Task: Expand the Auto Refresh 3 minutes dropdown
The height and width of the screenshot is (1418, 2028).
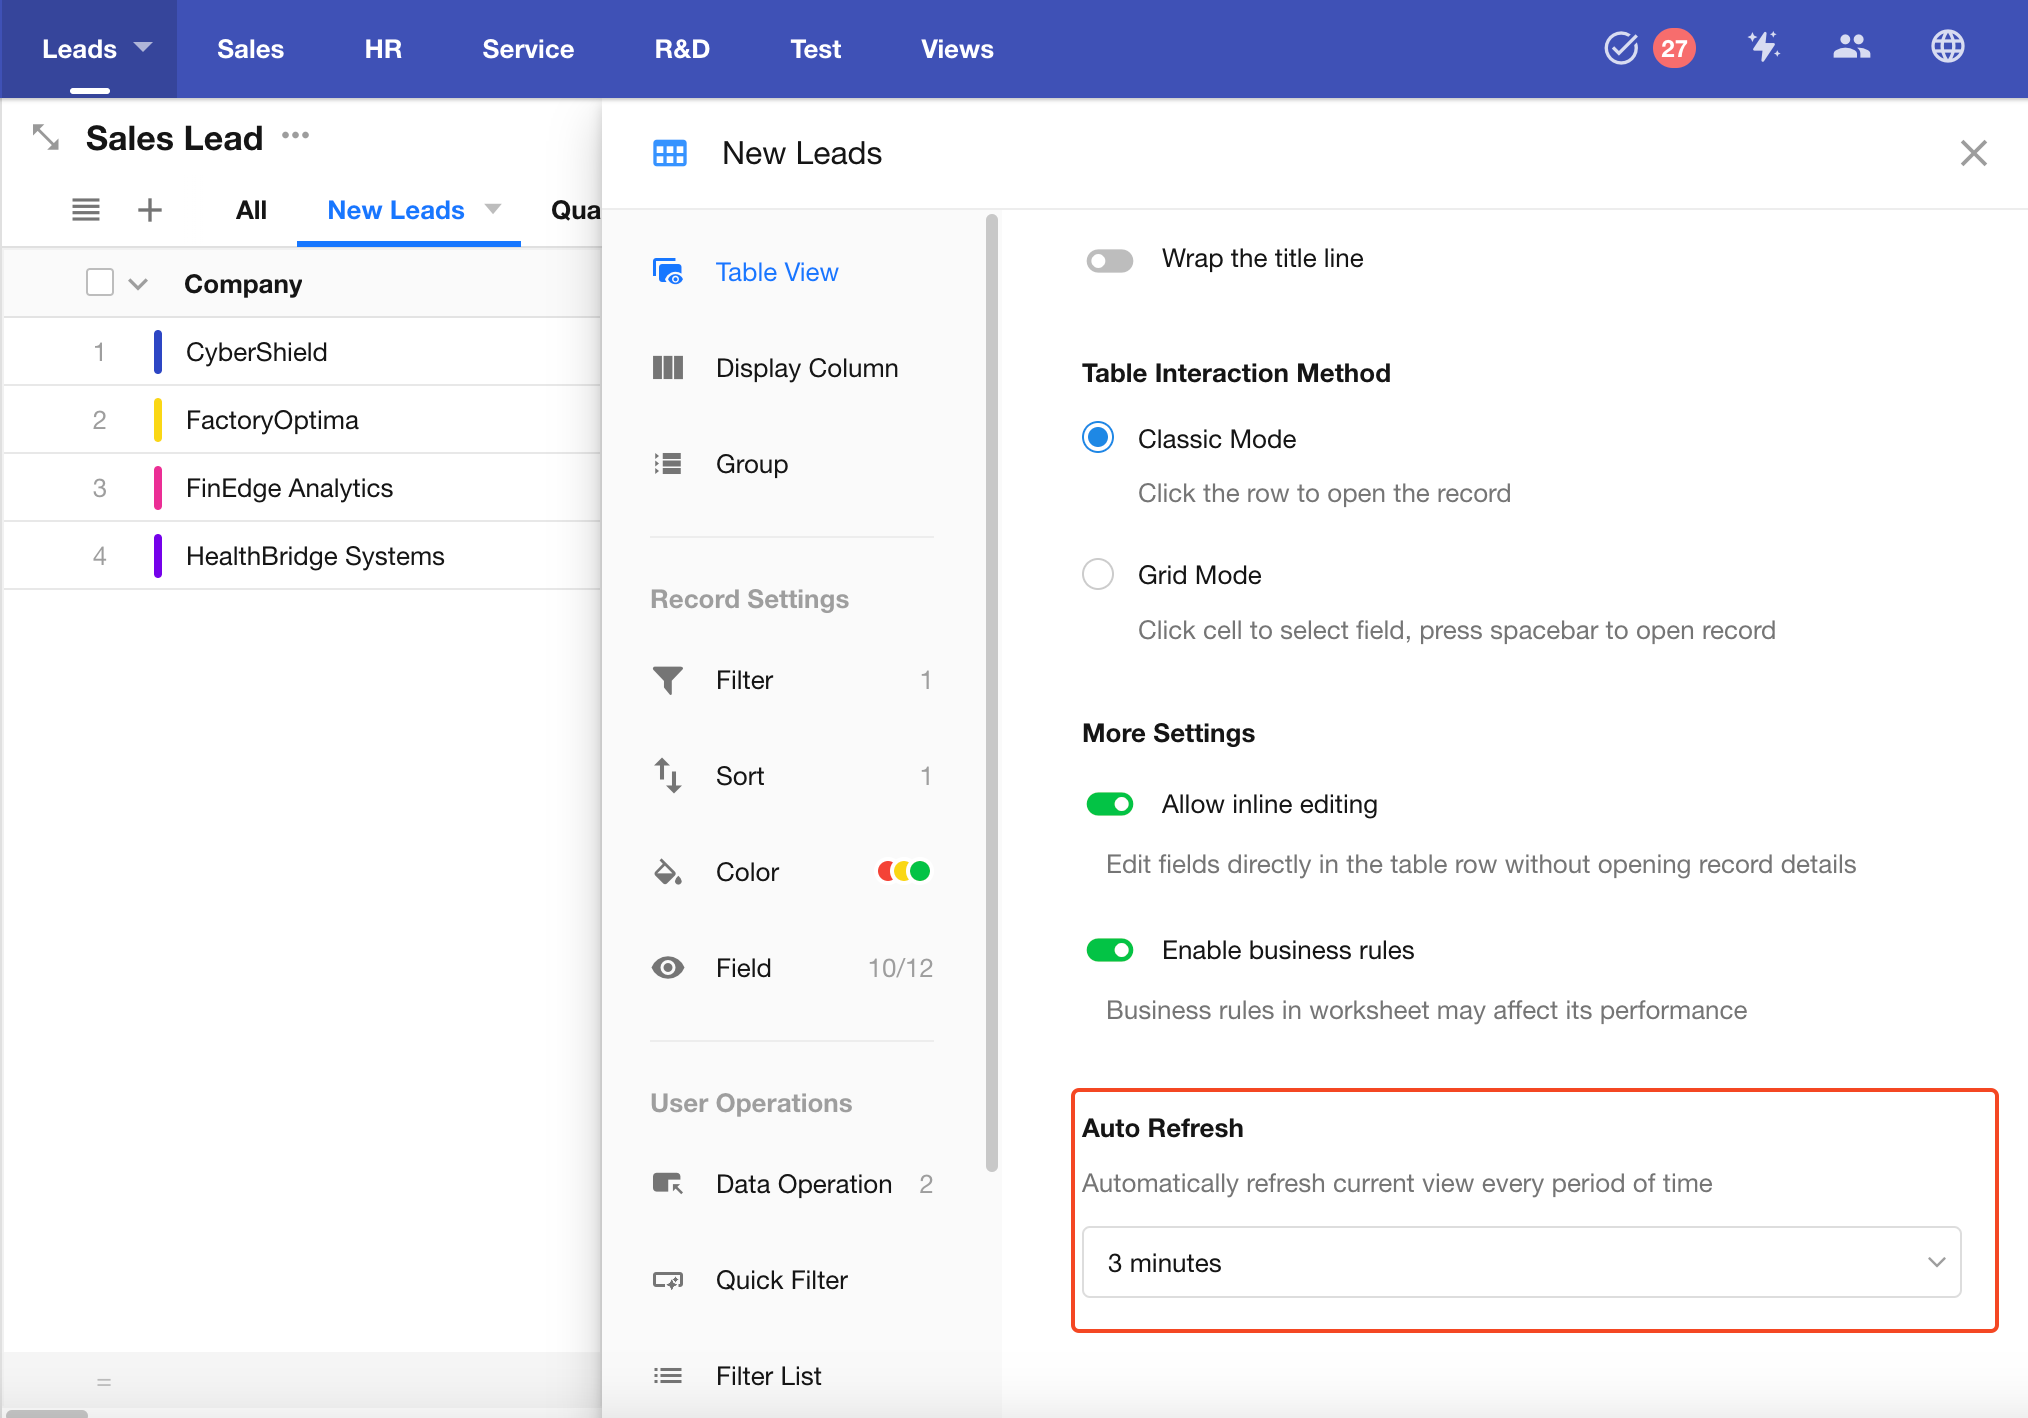Action: pyautogui.click(x=1520, y=1262)
